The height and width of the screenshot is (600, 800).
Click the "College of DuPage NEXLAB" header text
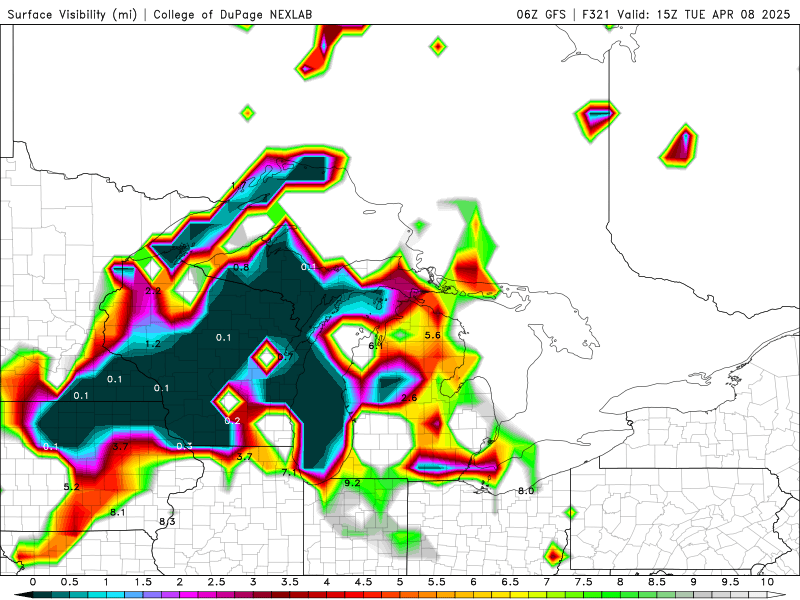[233, 14]
